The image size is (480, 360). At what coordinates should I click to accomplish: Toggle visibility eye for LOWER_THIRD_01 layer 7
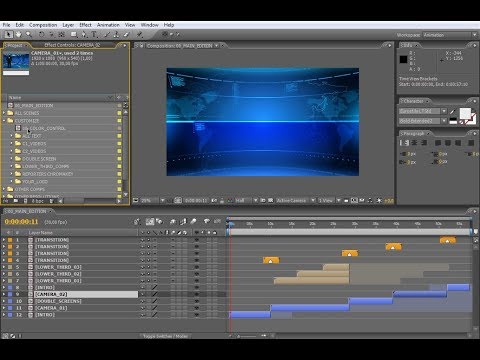[x=197, y=281]
